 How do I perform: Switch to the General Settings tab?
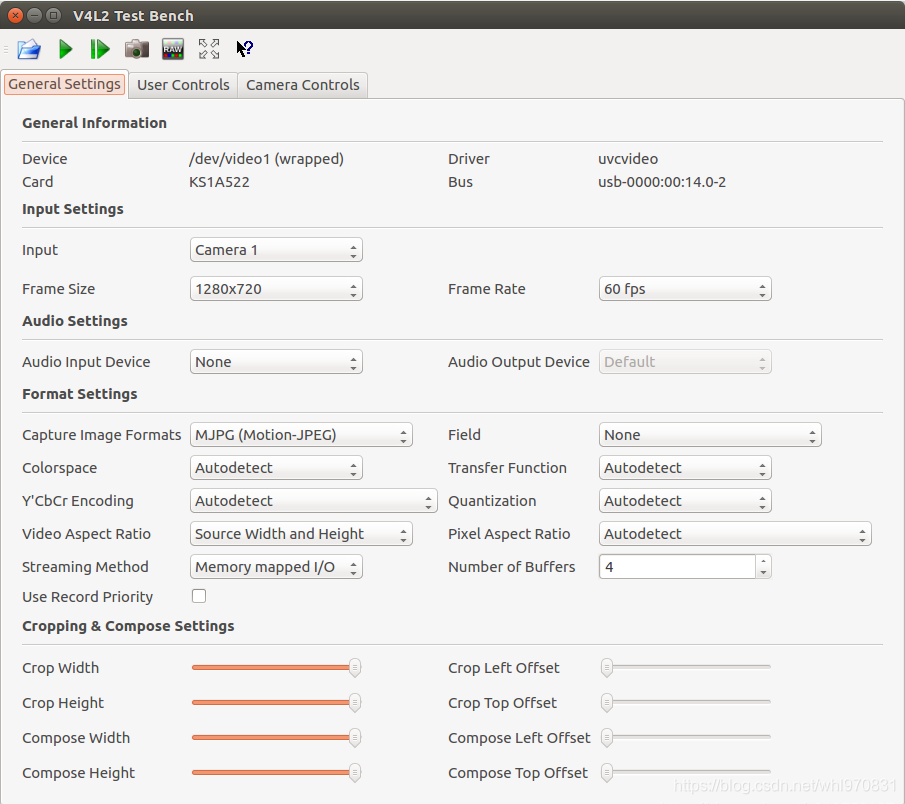pos(65,84)
